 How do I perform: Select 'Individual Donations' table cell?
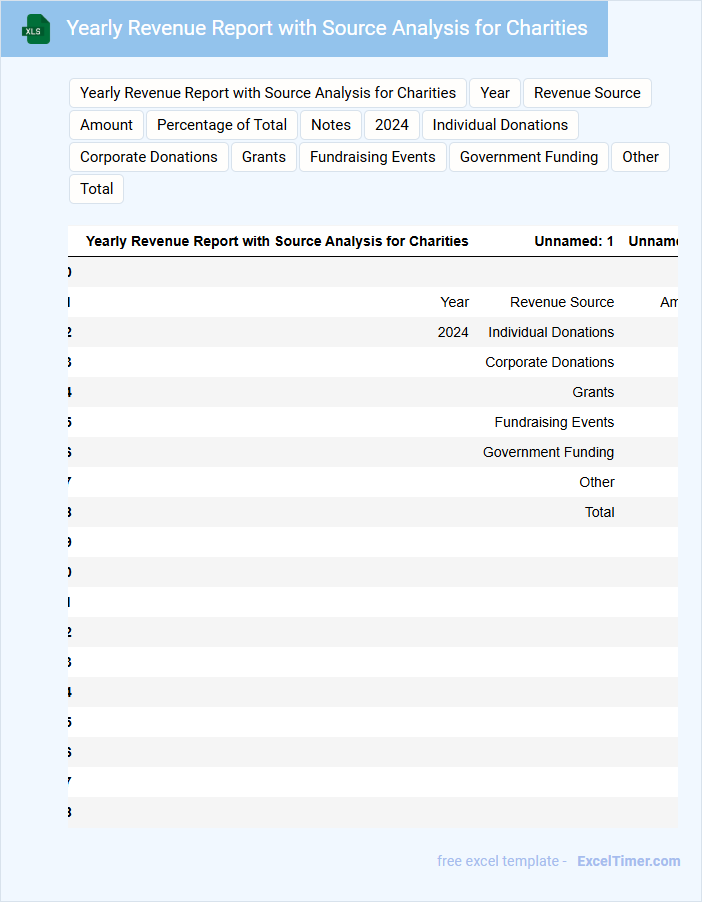(551, 332)
